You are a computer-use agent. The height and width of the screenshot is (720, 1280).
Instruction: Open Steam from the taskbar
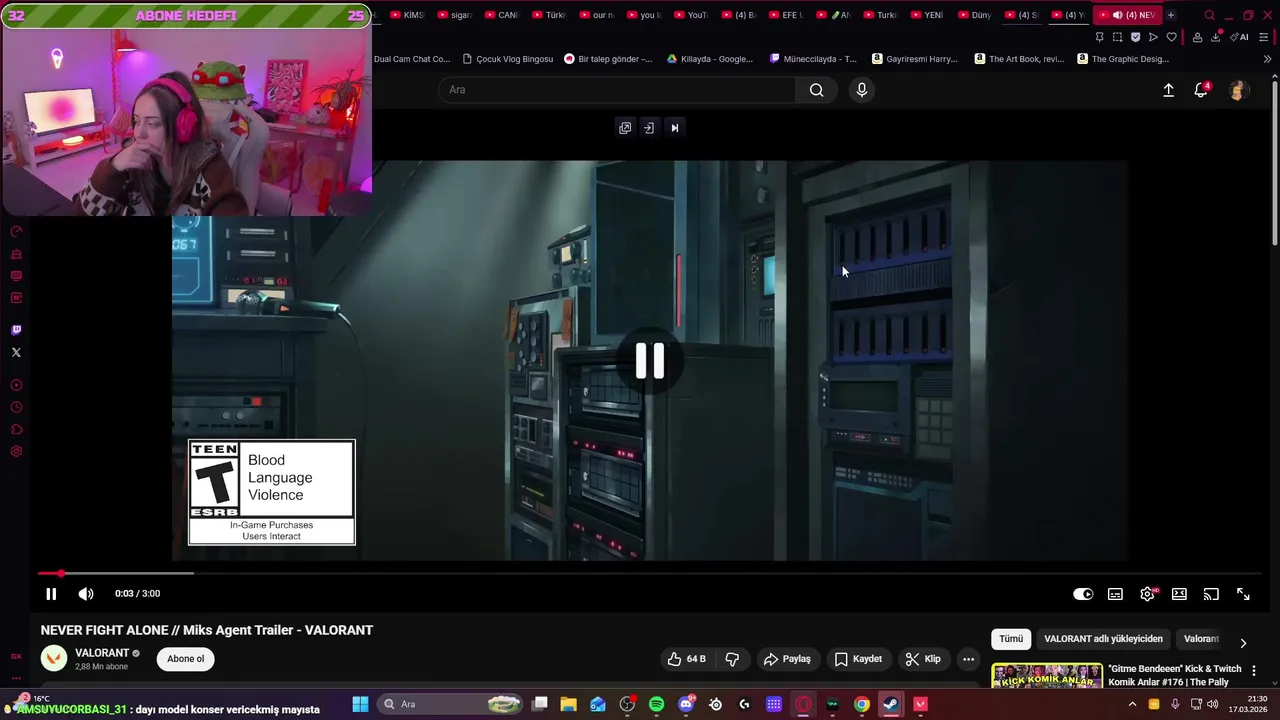(890, 704)
